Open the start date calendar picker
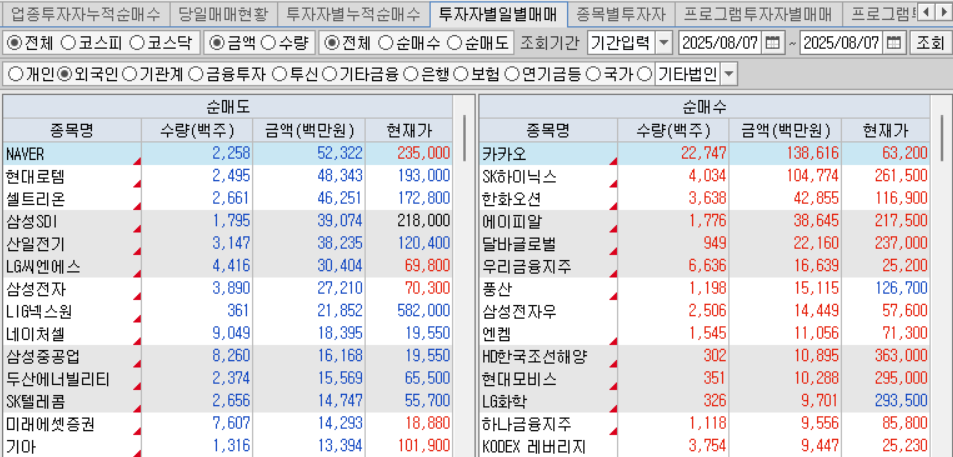Image resolution: width=953 pixels, height=457 pixels. coord(771,43)
